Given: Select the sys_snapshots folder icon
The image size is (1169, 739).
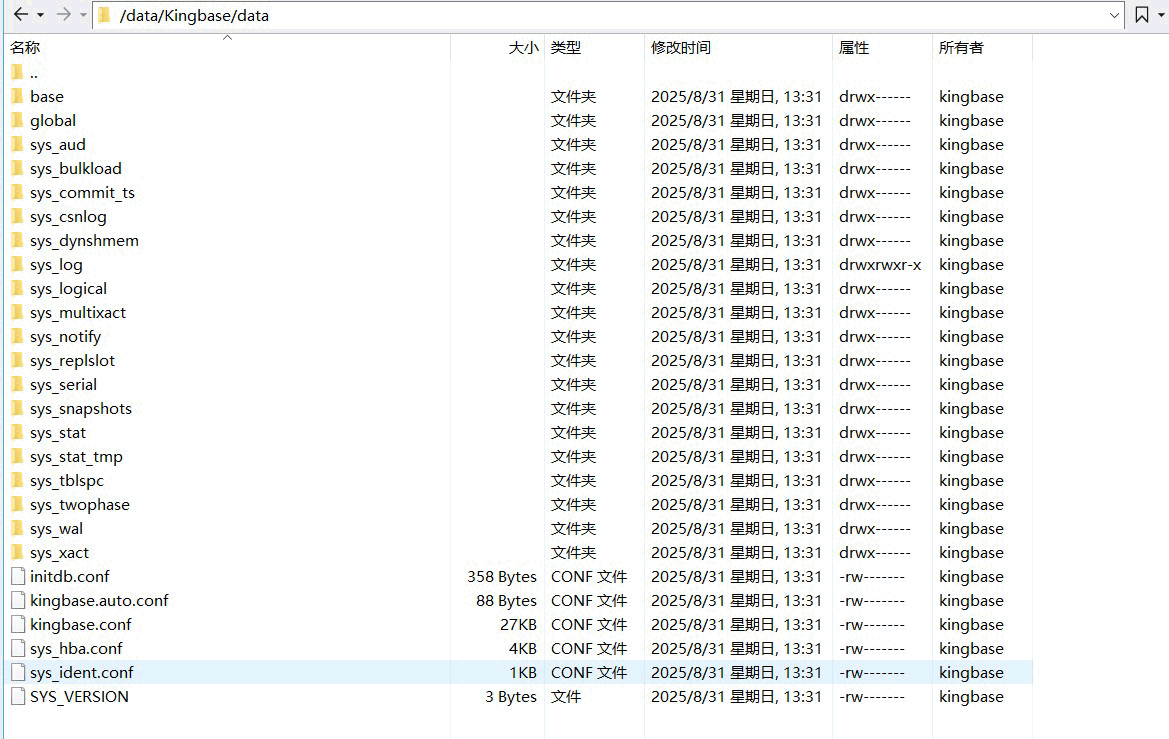Looking at the screenshot, I should coord(18,408).
